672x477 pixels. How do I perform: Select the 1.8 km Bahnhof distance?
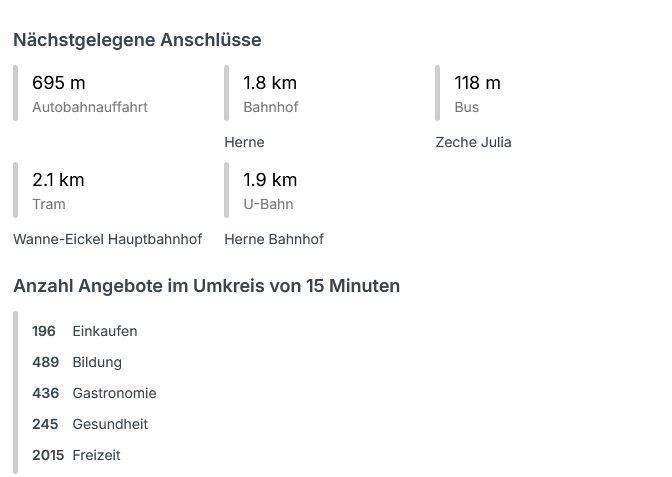pos(270,83)
